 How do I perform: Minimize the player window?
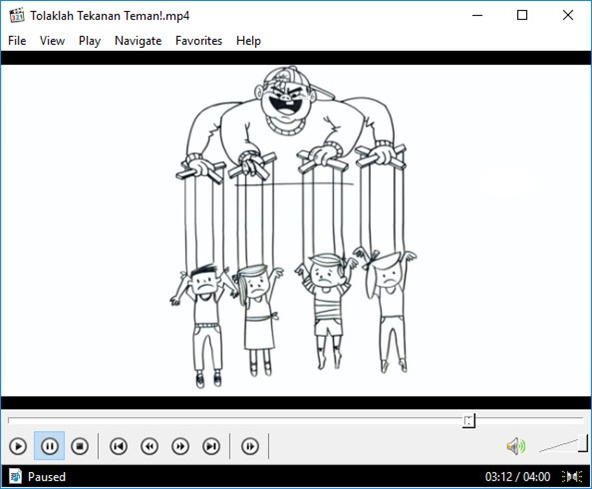(477, 15)
